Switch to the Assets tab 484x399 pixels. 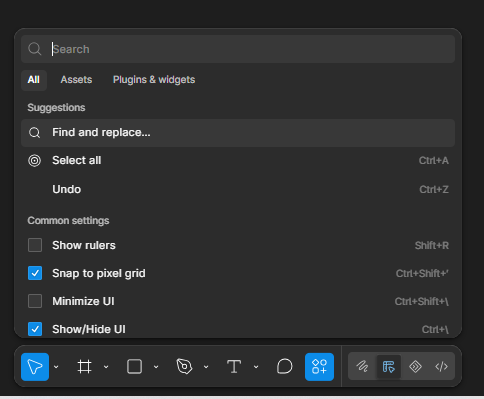click(x=76, y=80)
